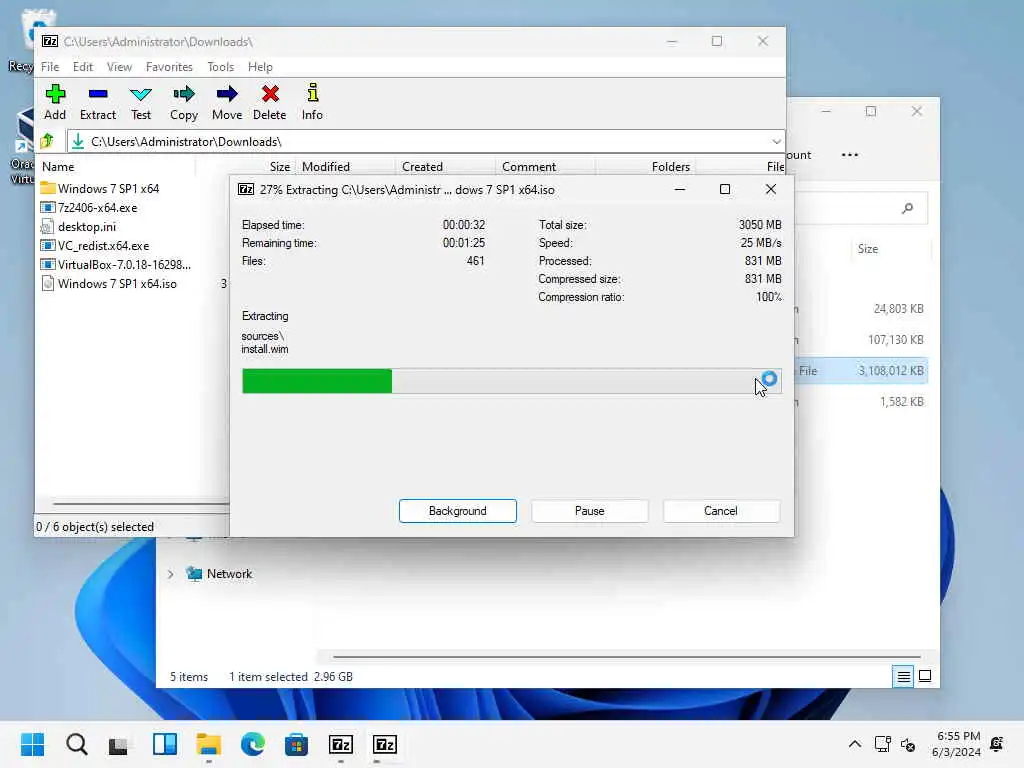Expand the Network tree item in Explorer
The width and height of the screenshot is (1024, 768).
[170, 574]
